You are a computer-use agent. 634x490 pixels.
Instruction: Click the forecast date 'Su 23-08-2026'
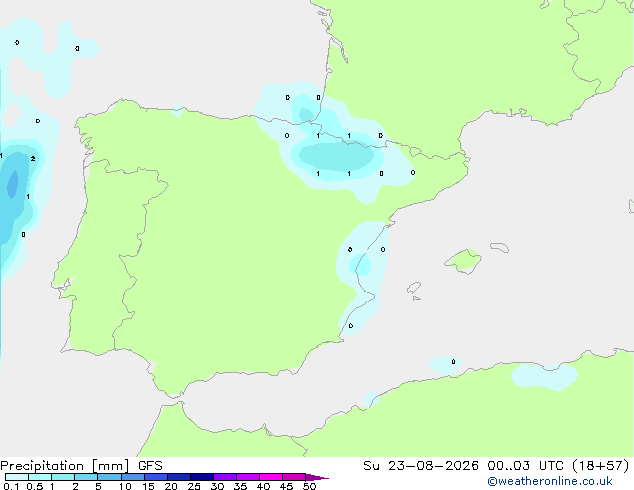click(421, 466)
